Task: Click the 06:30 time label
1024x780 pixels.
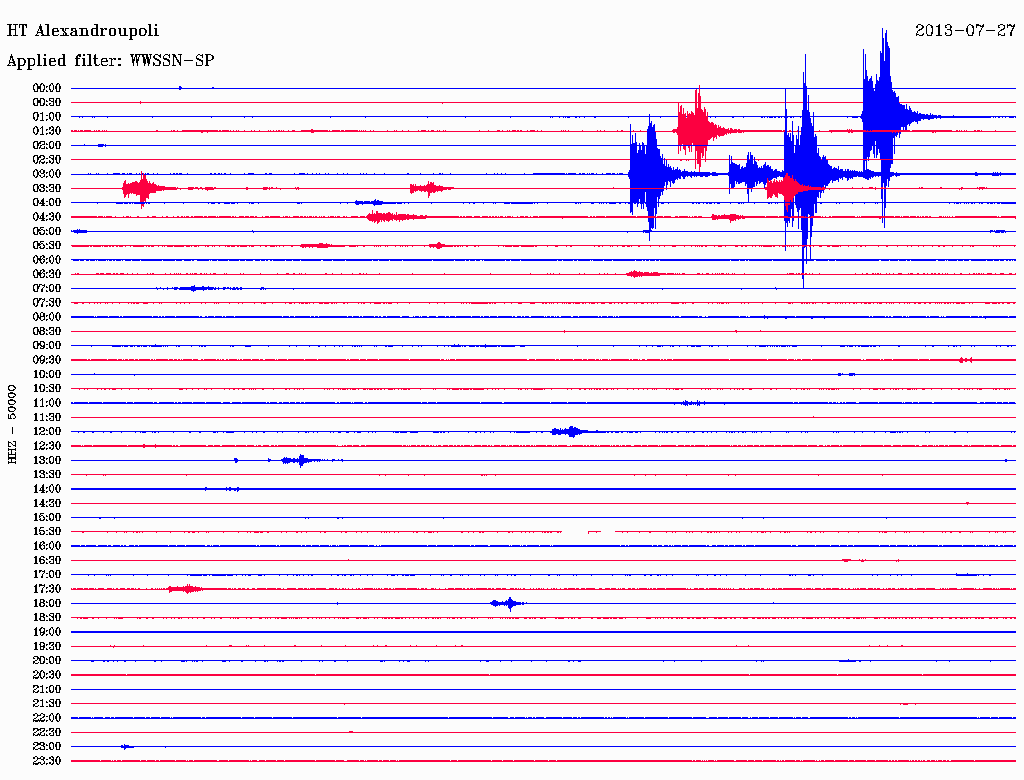Action: (47, 274)
